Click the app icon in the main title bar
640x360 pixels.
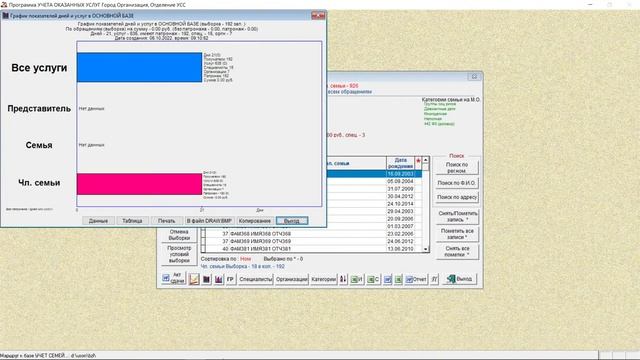(x=4, y=4)
